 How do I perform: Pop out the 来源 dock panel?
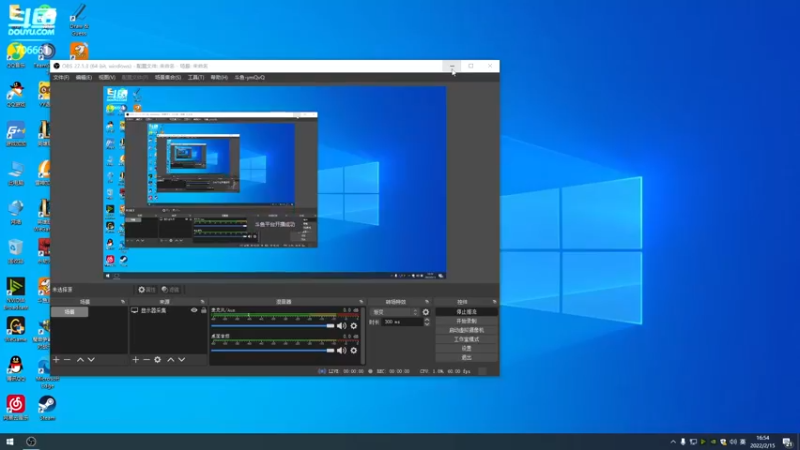(x=203, y=302)
